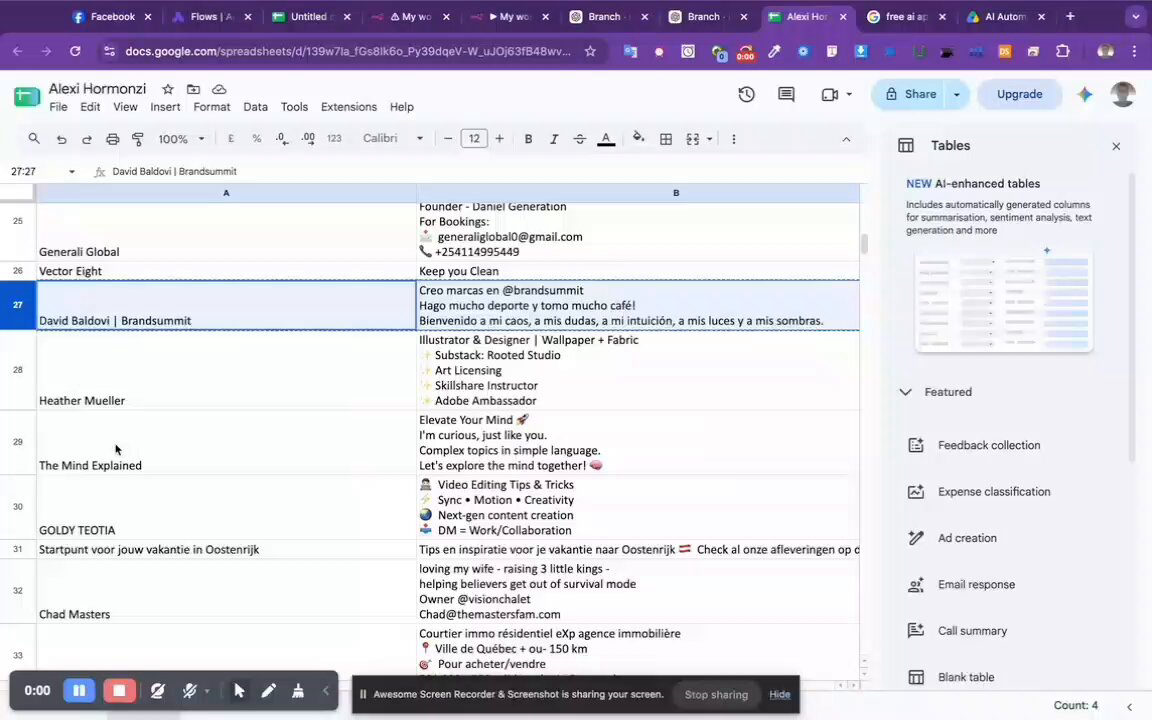This screenshot has height=720, width=1152.
Task: Format as percent
Action: [256, 138]
